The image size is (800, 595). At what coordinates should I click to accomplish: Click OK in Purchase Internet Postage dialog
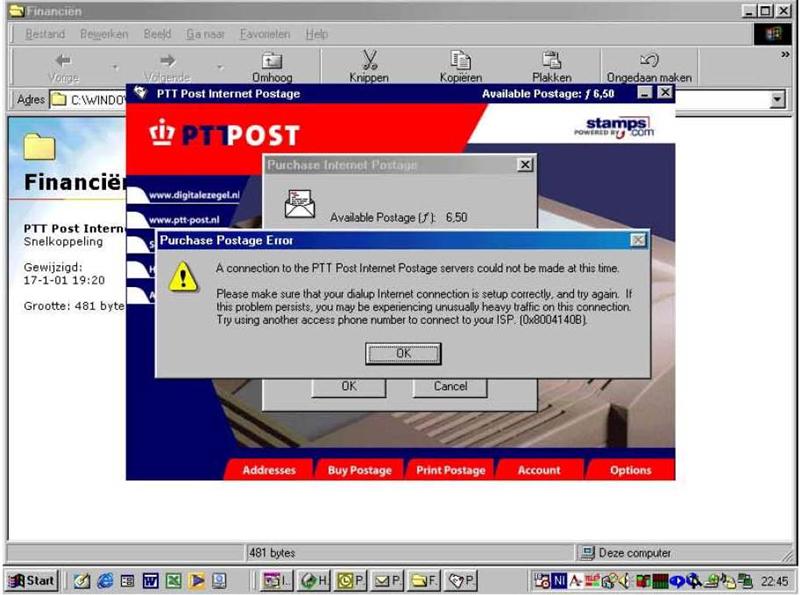[349, 386]
